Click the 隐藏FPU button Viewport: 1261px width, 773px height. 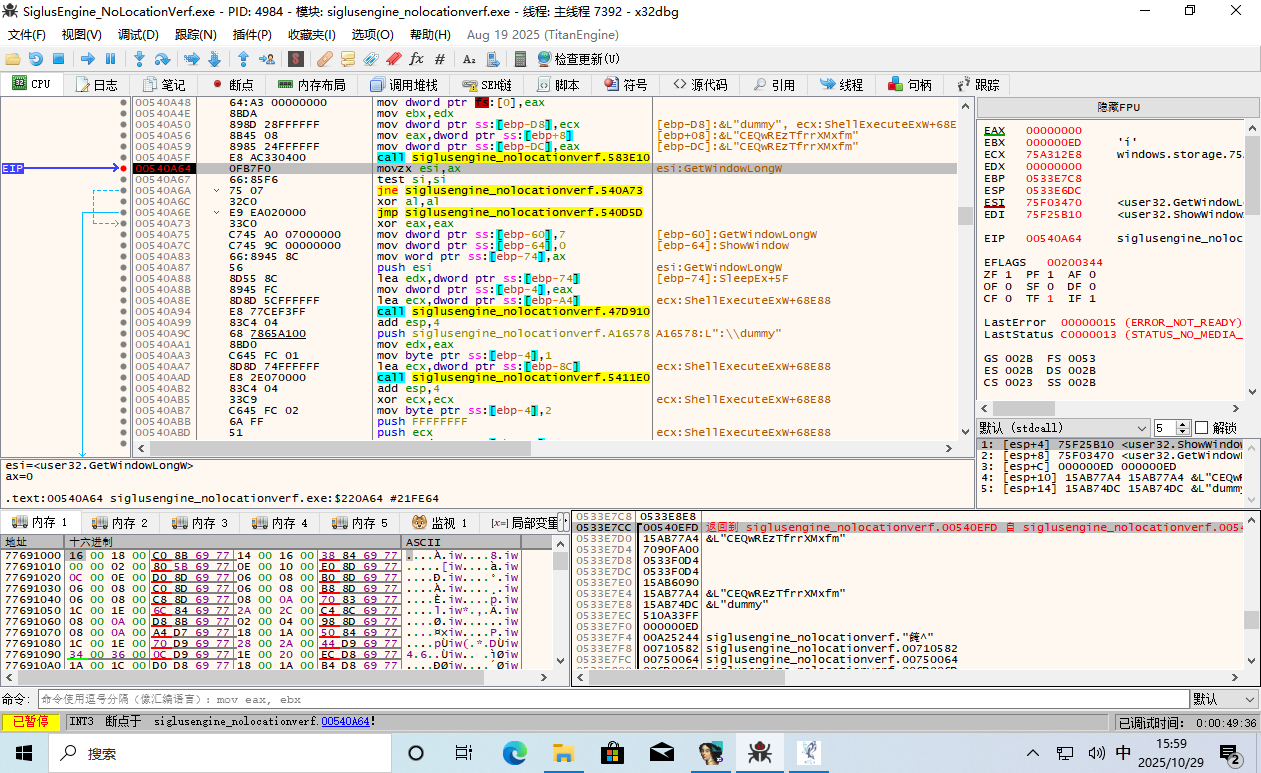tap(1118, 108)
